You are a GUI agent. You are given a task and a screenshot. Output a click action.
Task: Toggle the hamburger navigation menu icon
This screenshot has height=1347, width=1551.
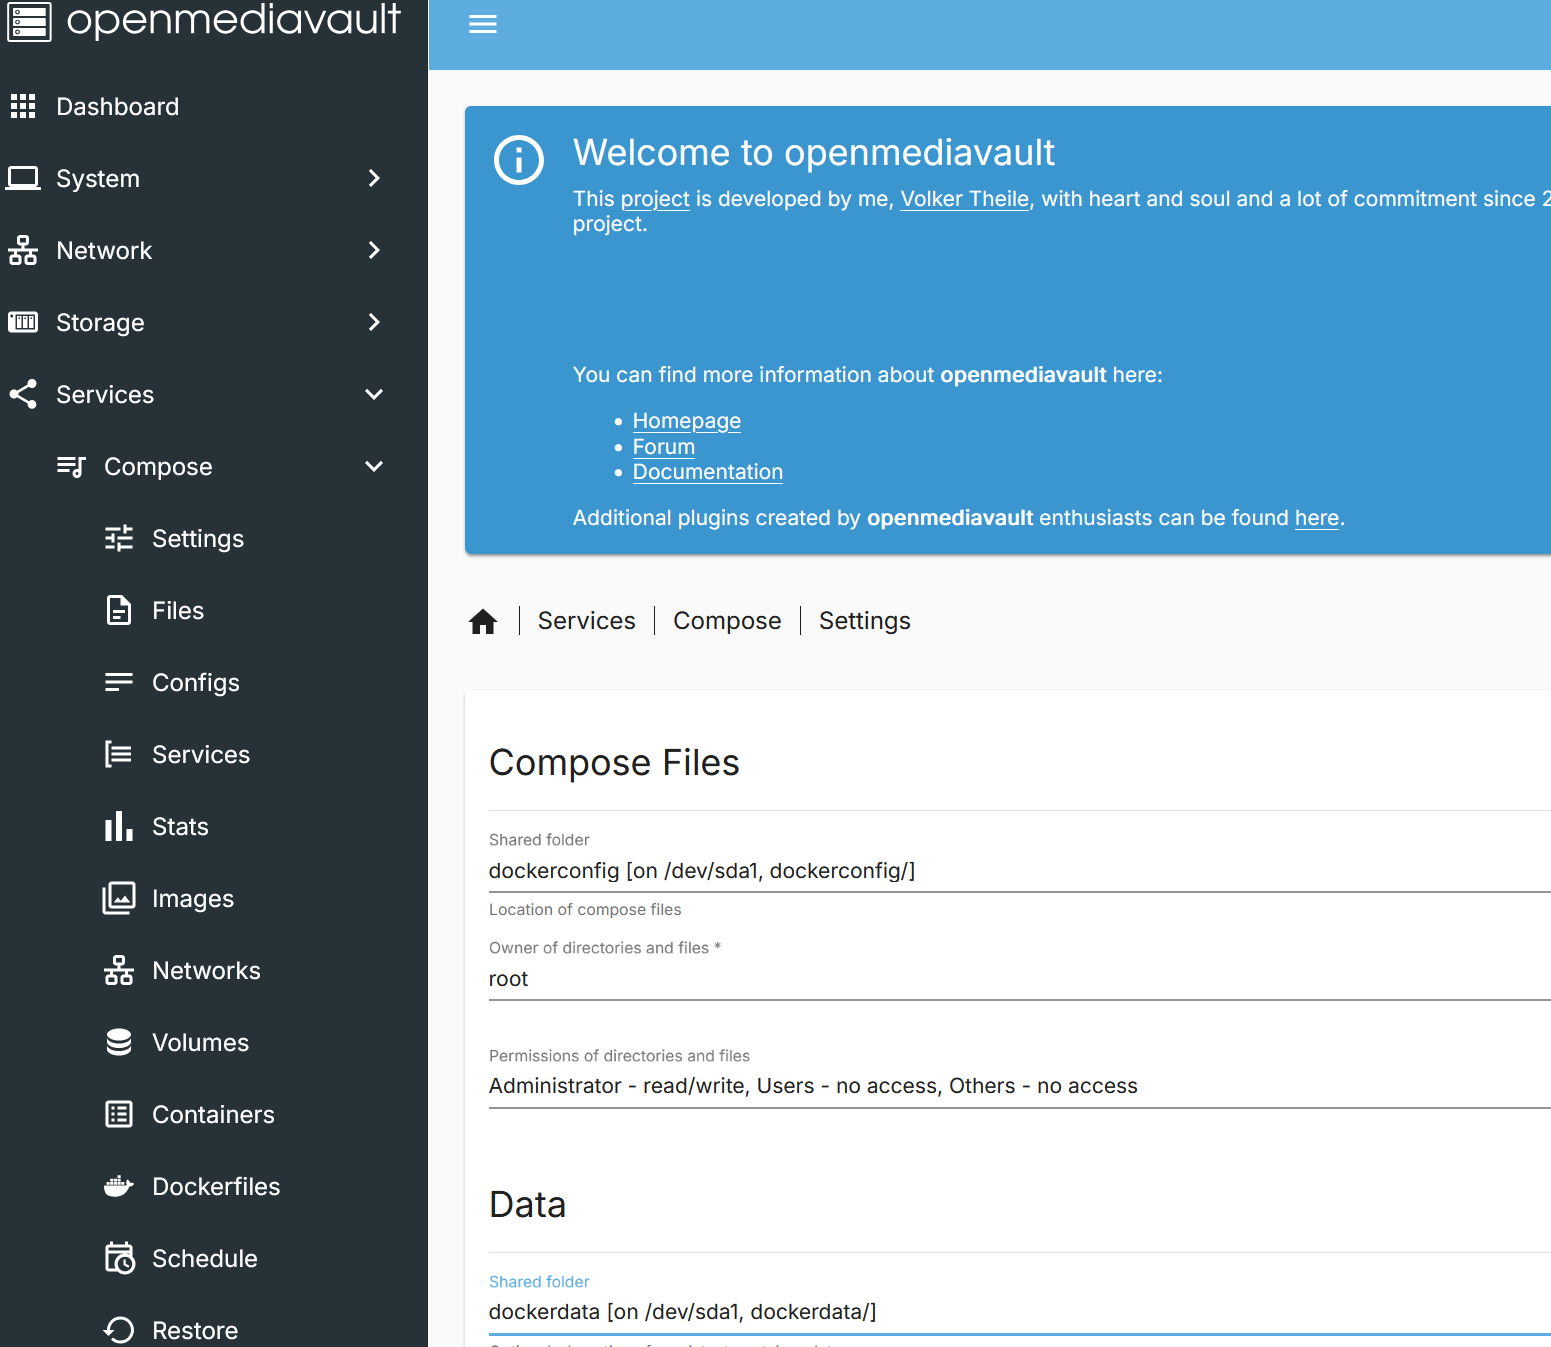point(483,24)
